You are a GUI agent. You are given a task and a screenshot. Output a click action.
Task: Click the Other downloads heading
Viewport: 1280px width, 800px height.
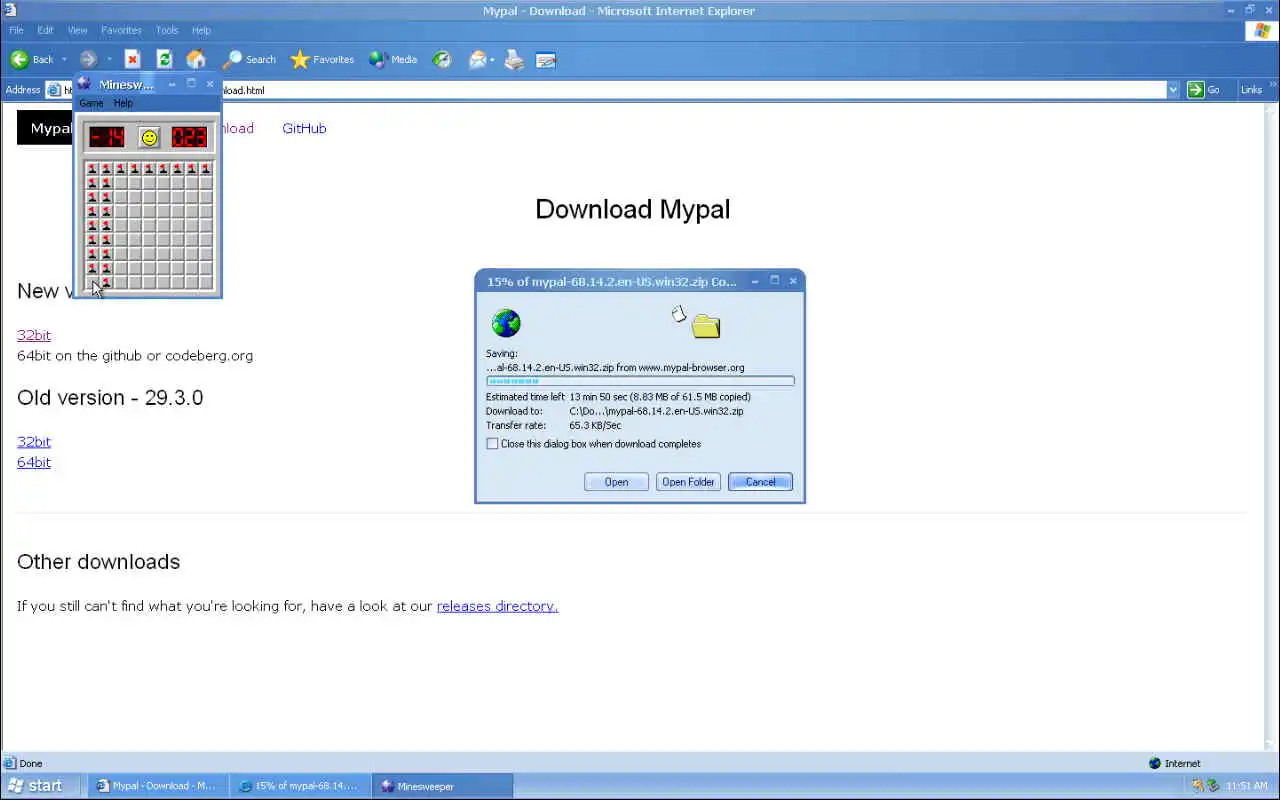point(99,562)
